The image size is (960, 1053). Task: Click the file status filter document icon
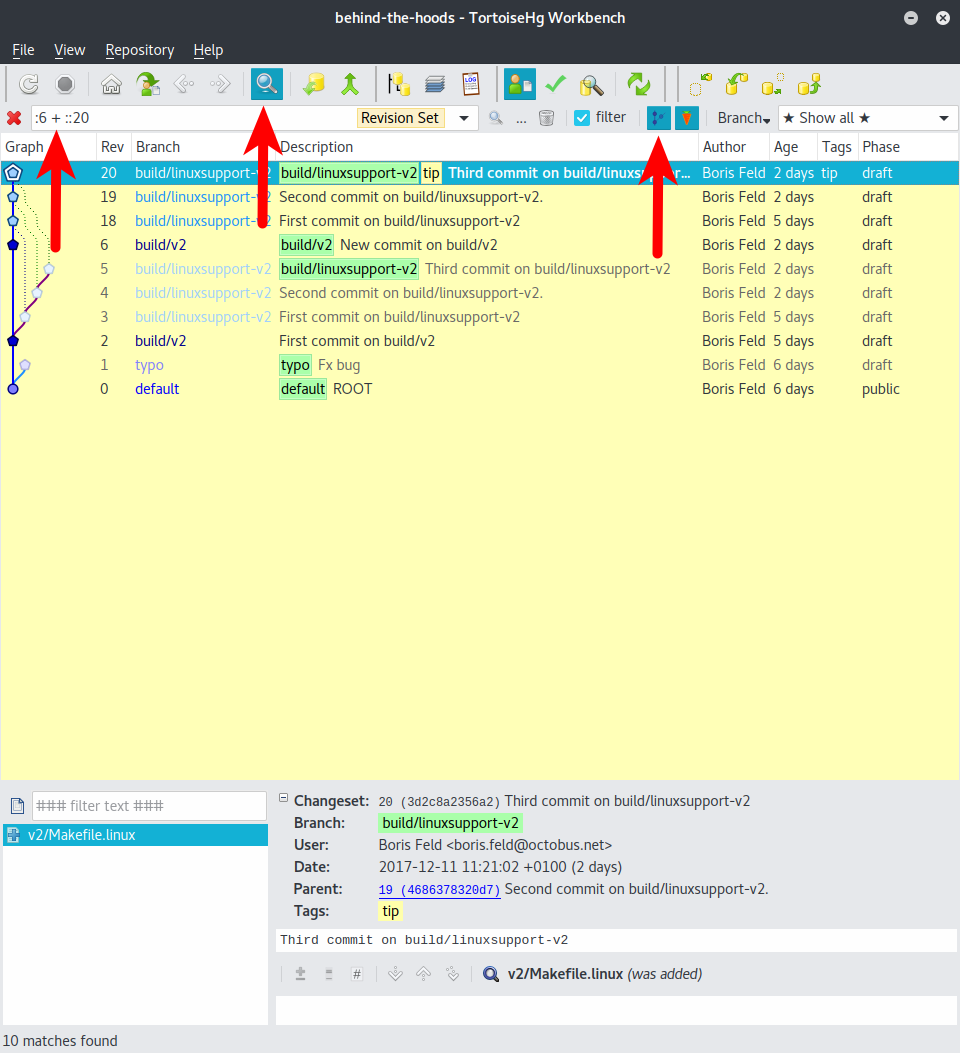click(x=17, y=806)
